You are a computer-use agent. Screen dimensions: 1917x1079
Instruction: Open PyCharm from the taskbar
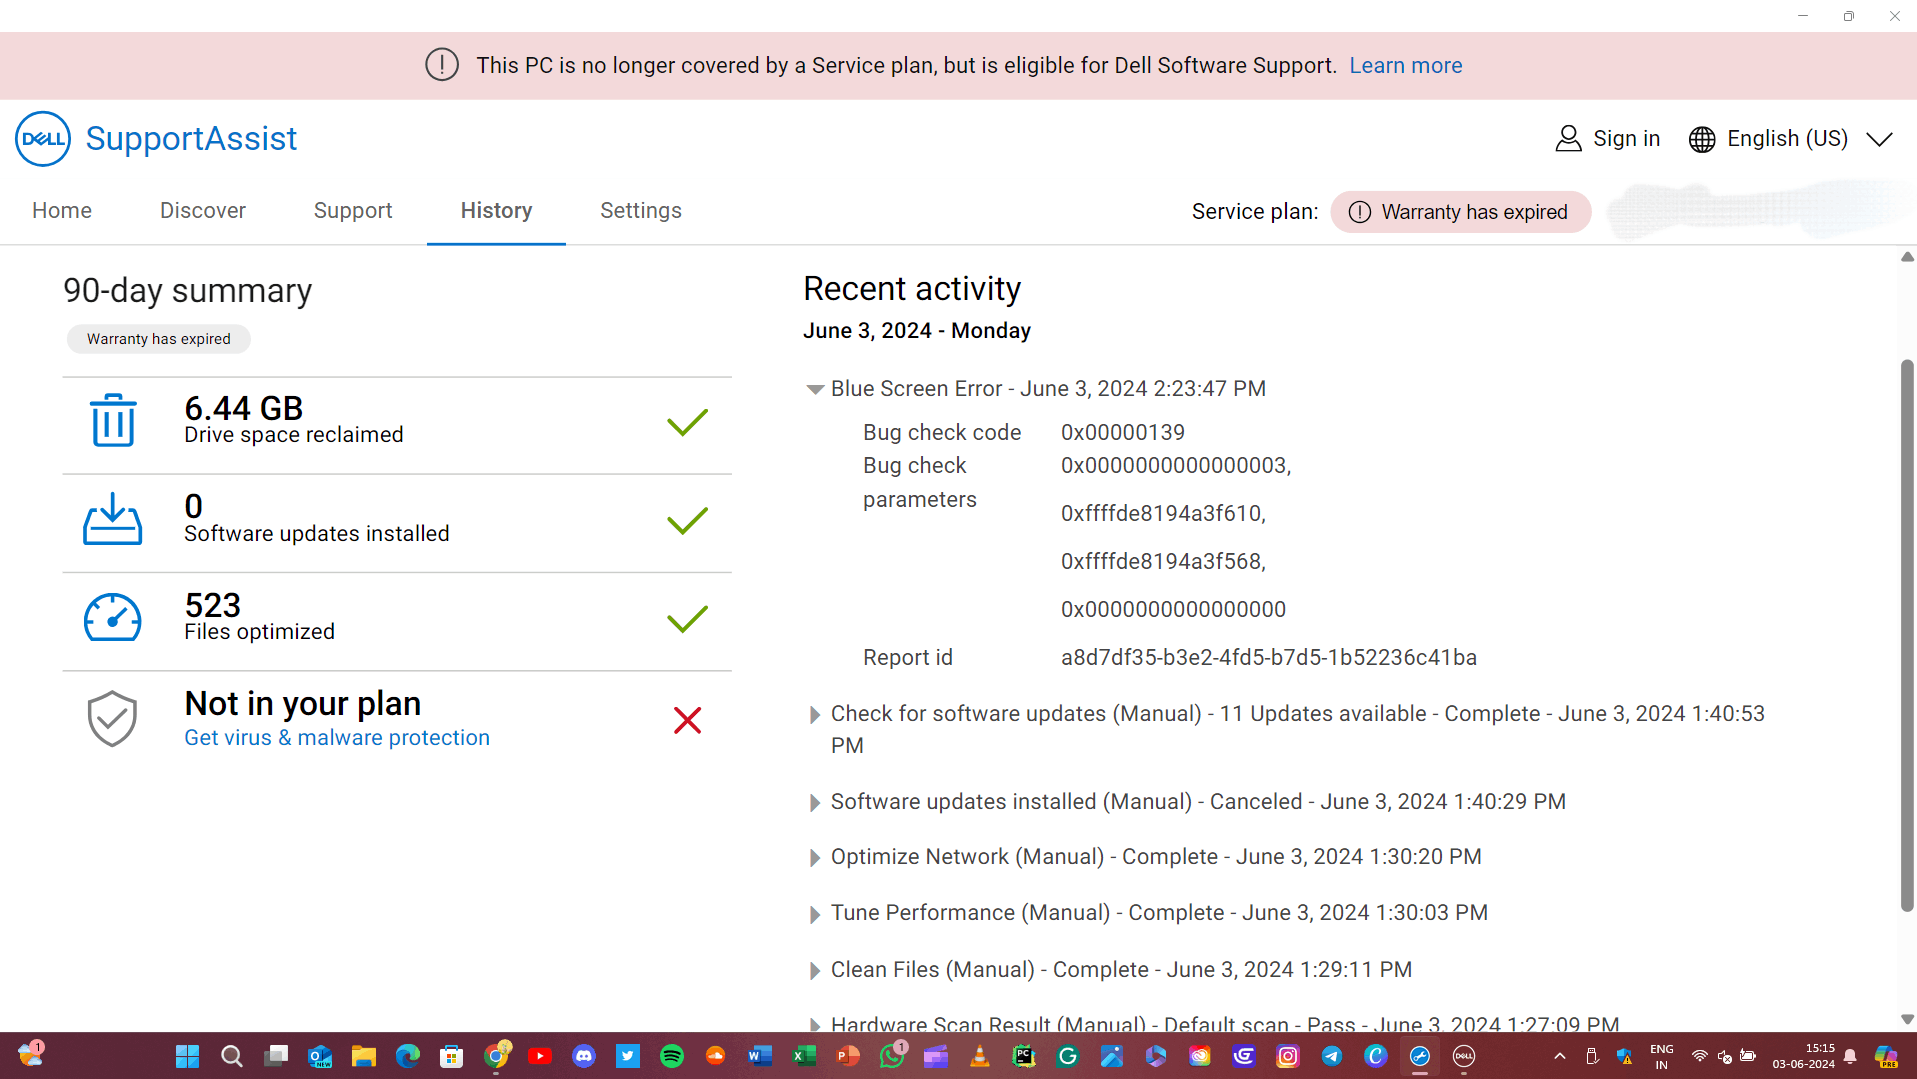(1024, 1056)
